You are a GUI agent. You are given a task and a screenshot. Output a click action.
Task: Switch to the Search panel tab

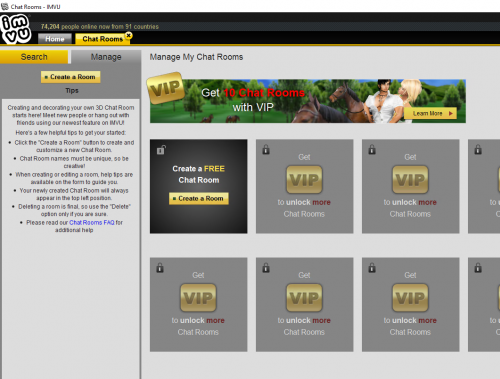click(34, 57)
